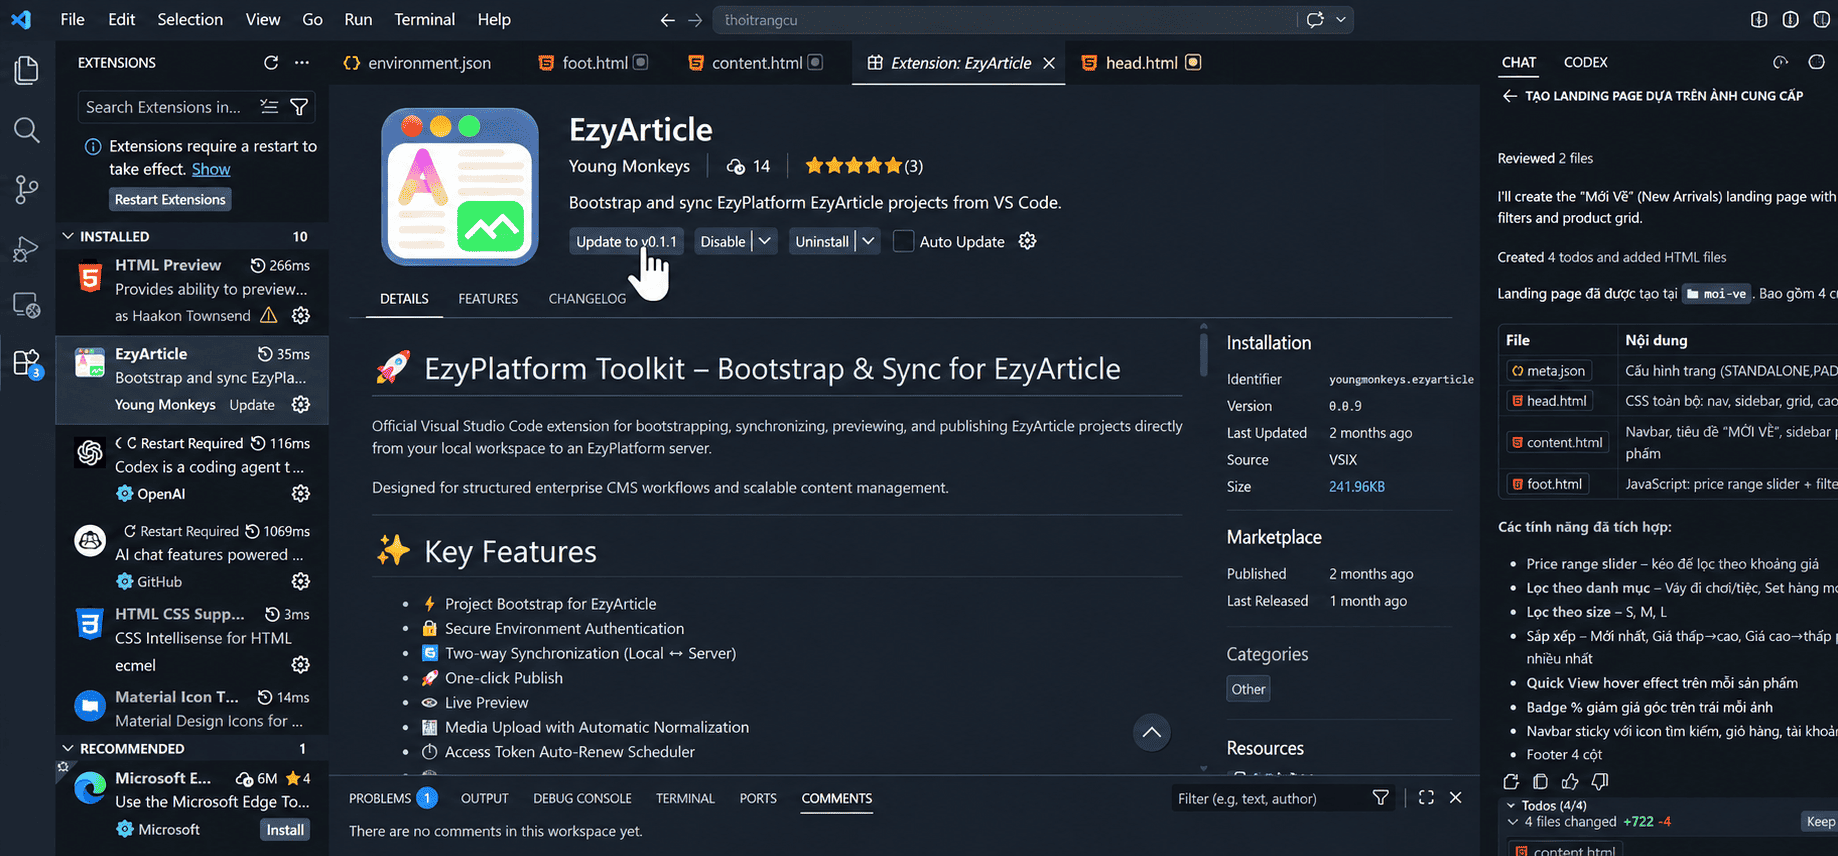Collapse the RECOMMENDED extensions section
1838x856 pixels.
68,749
